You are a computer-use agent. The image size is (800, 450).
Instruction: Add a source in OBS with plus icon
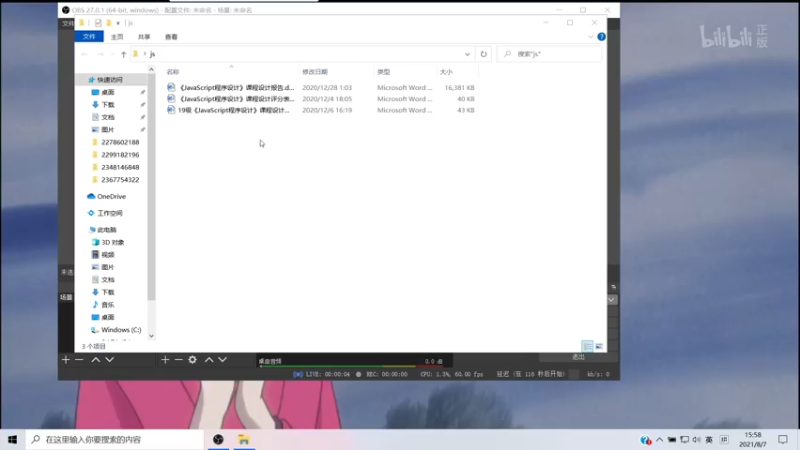coord(165,360)
